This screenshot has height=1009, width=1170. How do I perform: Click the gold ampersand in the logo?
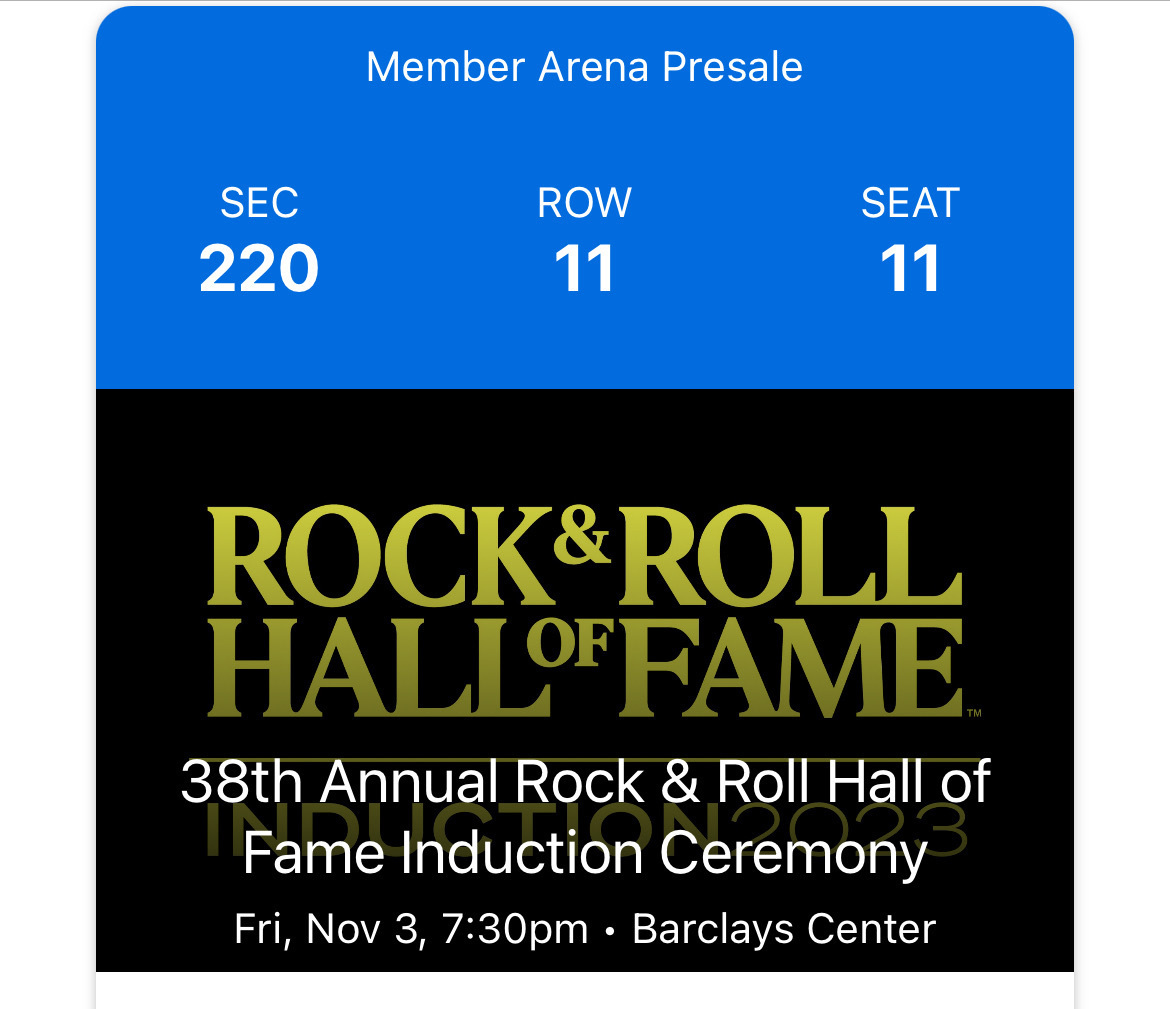click(582, 534)
